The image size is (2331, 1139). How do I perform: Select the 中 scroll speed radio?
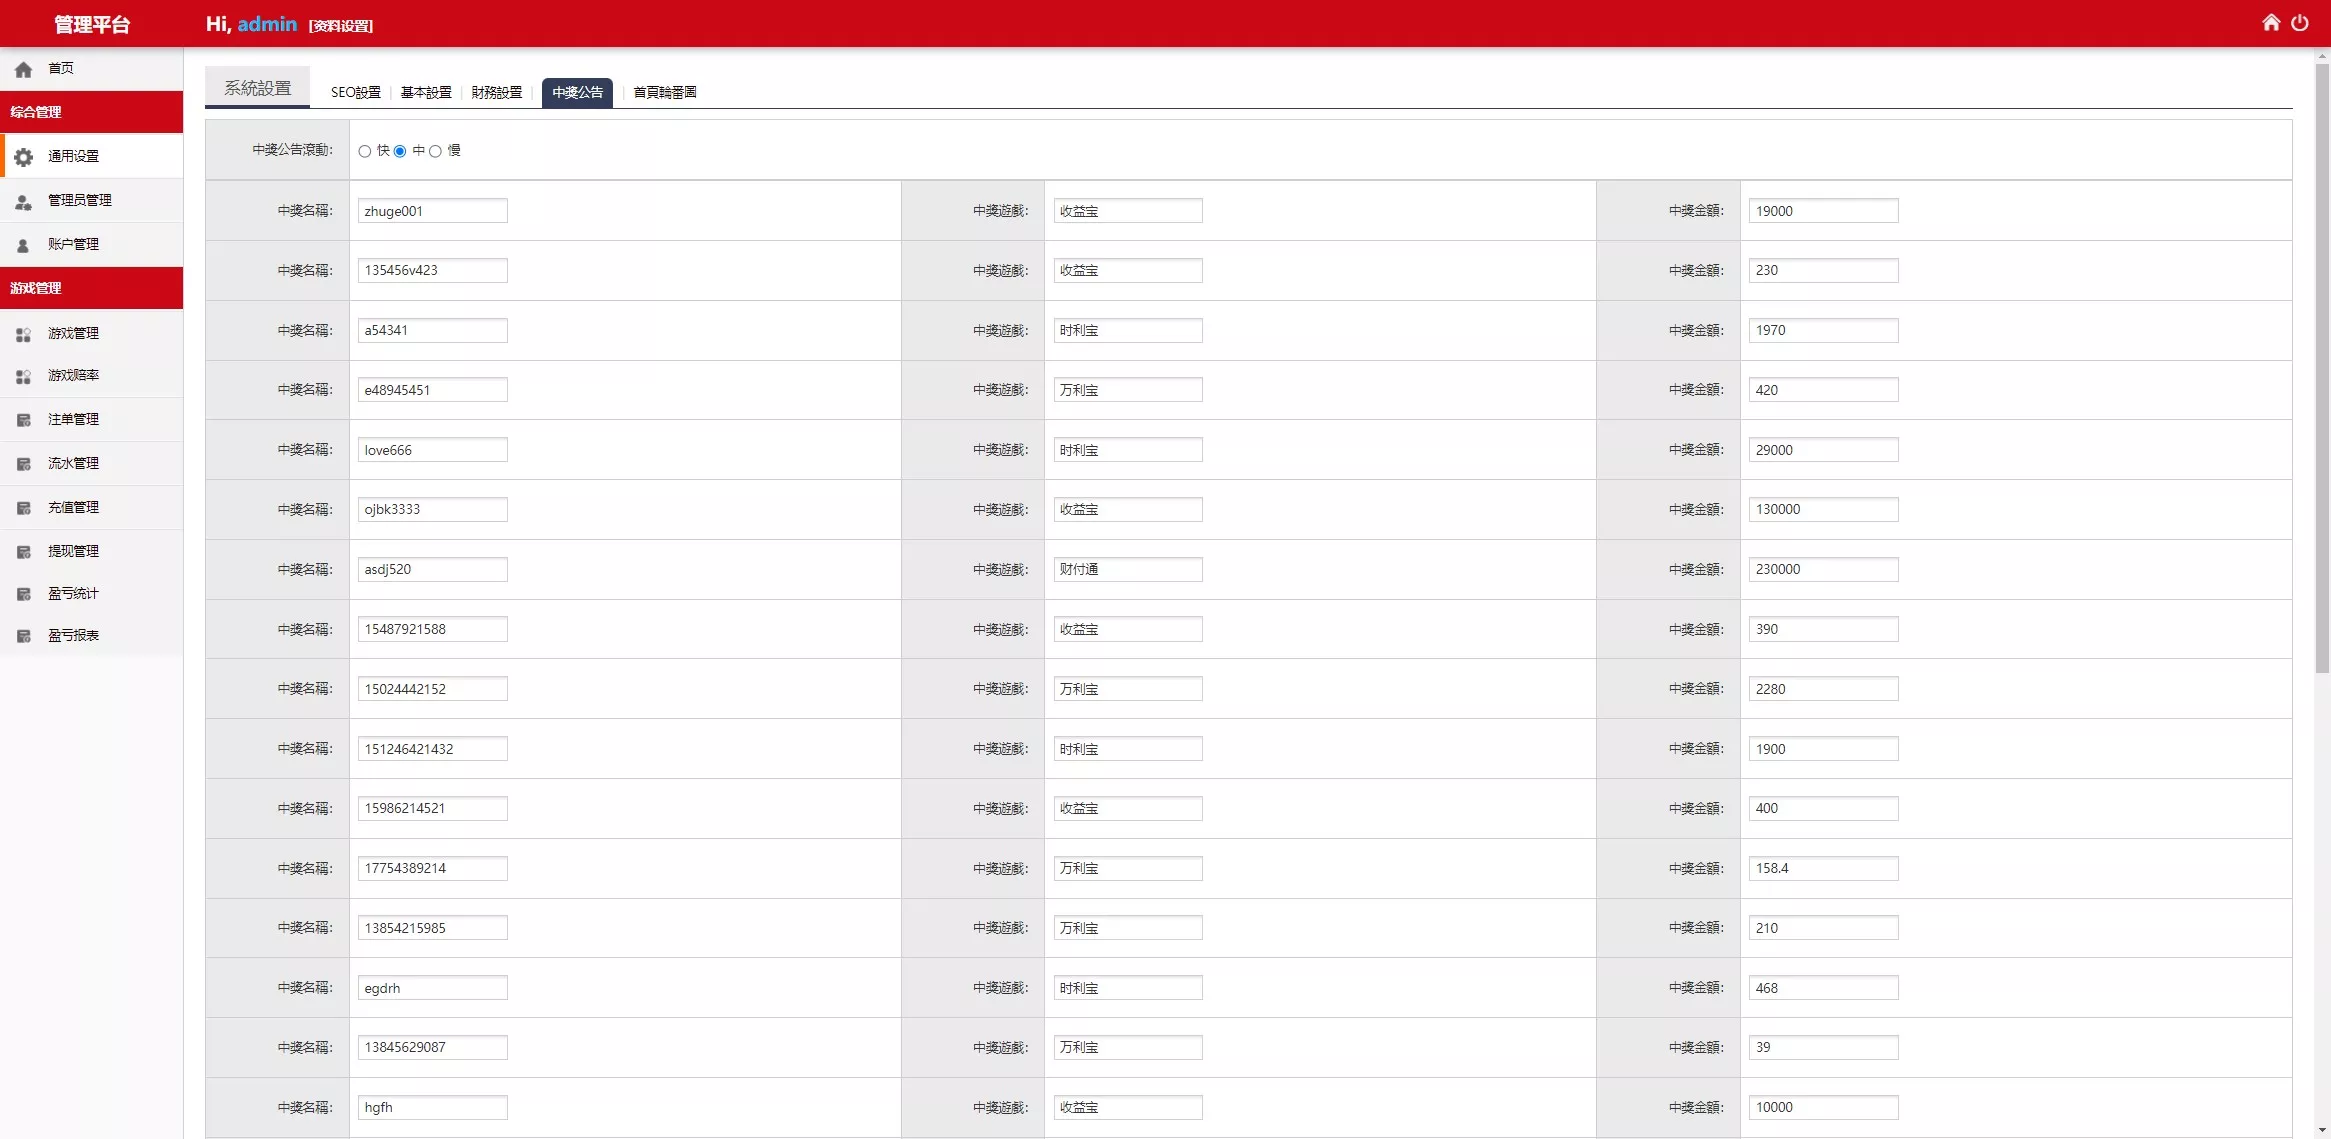point(400,151)
